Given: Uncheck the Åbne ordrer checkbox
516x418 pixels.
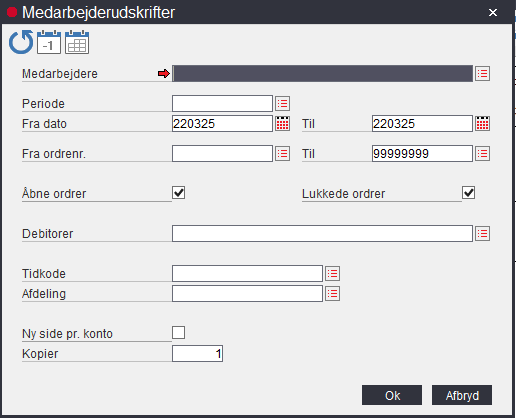Looking at the screenshot, I should click(179, 193).
